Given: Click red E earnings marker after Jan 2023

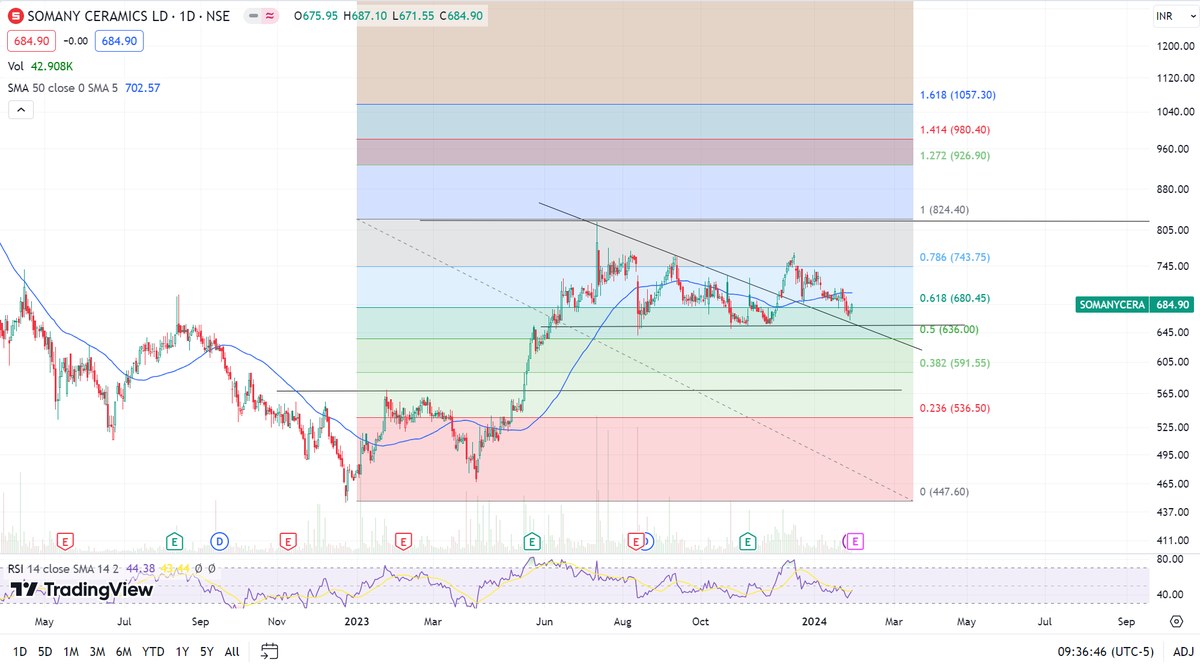Looking at the screenshot, I should [x=403, y=542].
